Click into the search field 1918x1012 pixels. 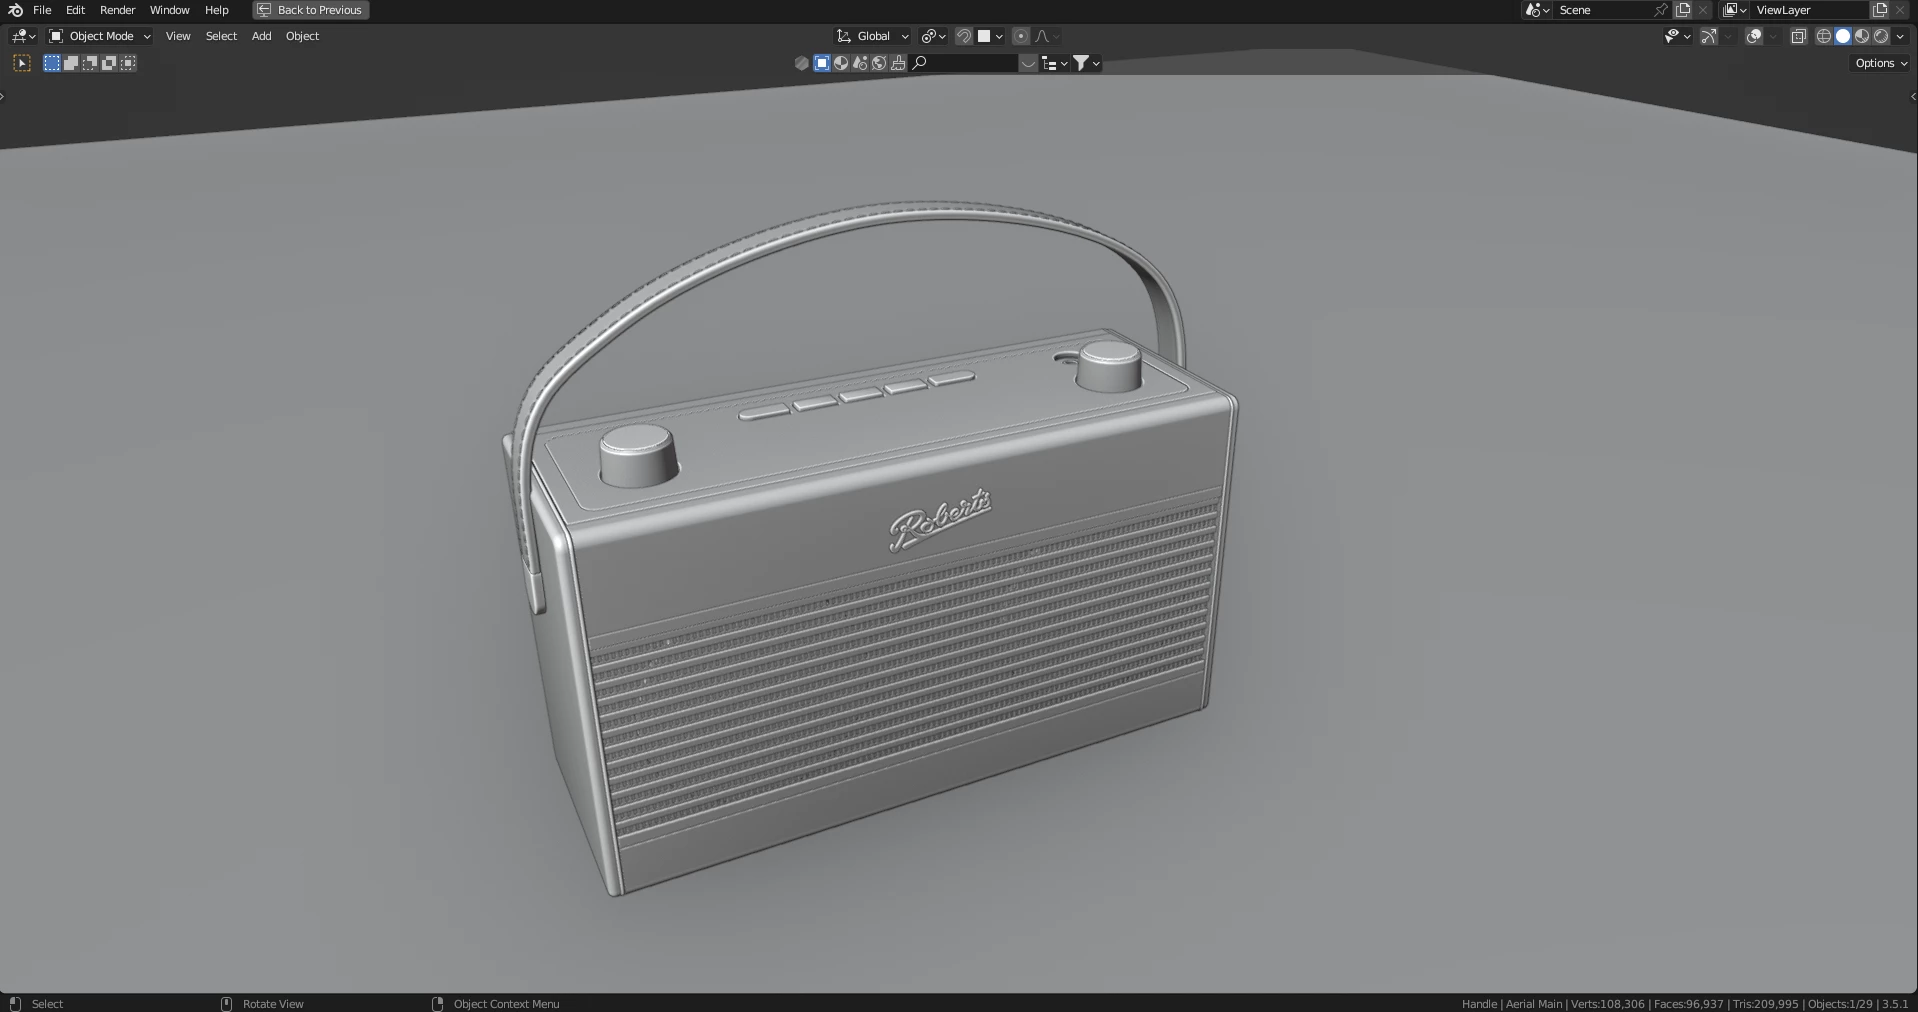(x=964, y=63)
